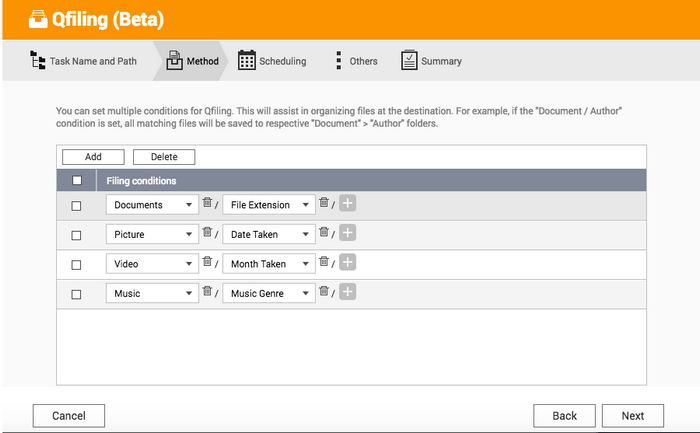Delete the Picture condition with trash icon

point(207,232)
